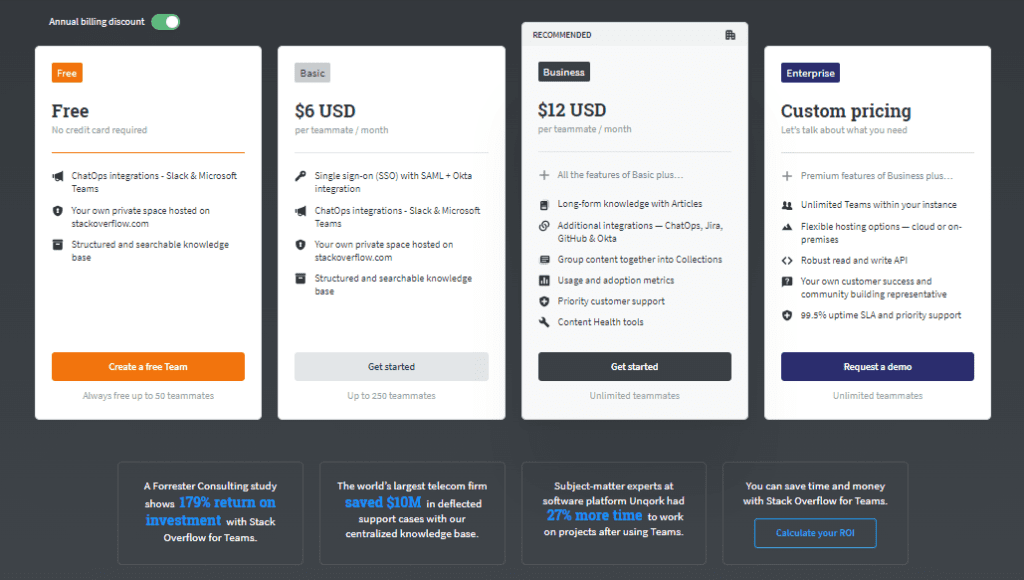Click Get started under the Basic plan
Image resolution: width=1024 pixels, height=580 pixels.
[391, 366]
